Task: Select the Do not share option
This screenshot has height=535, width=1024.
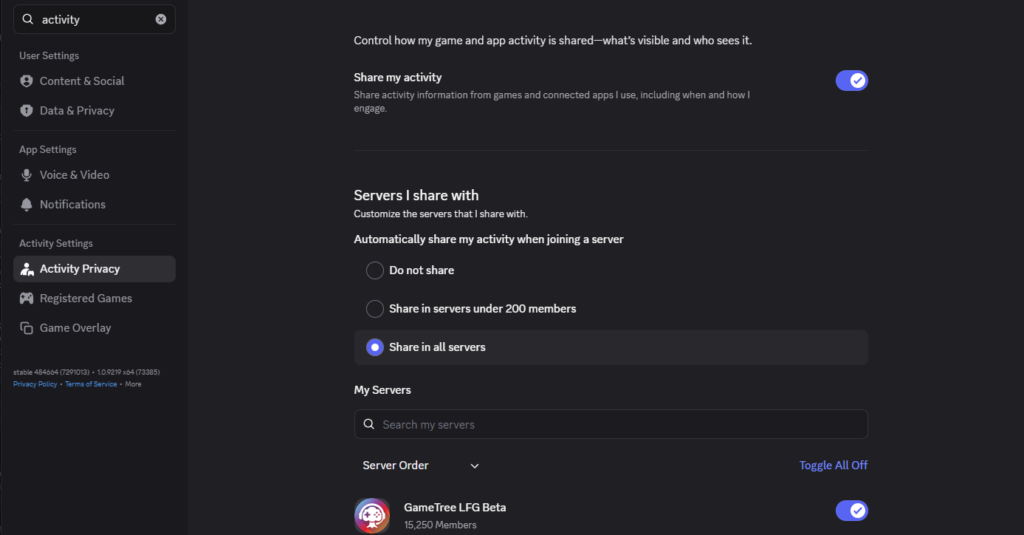Action: click(375, 270)
